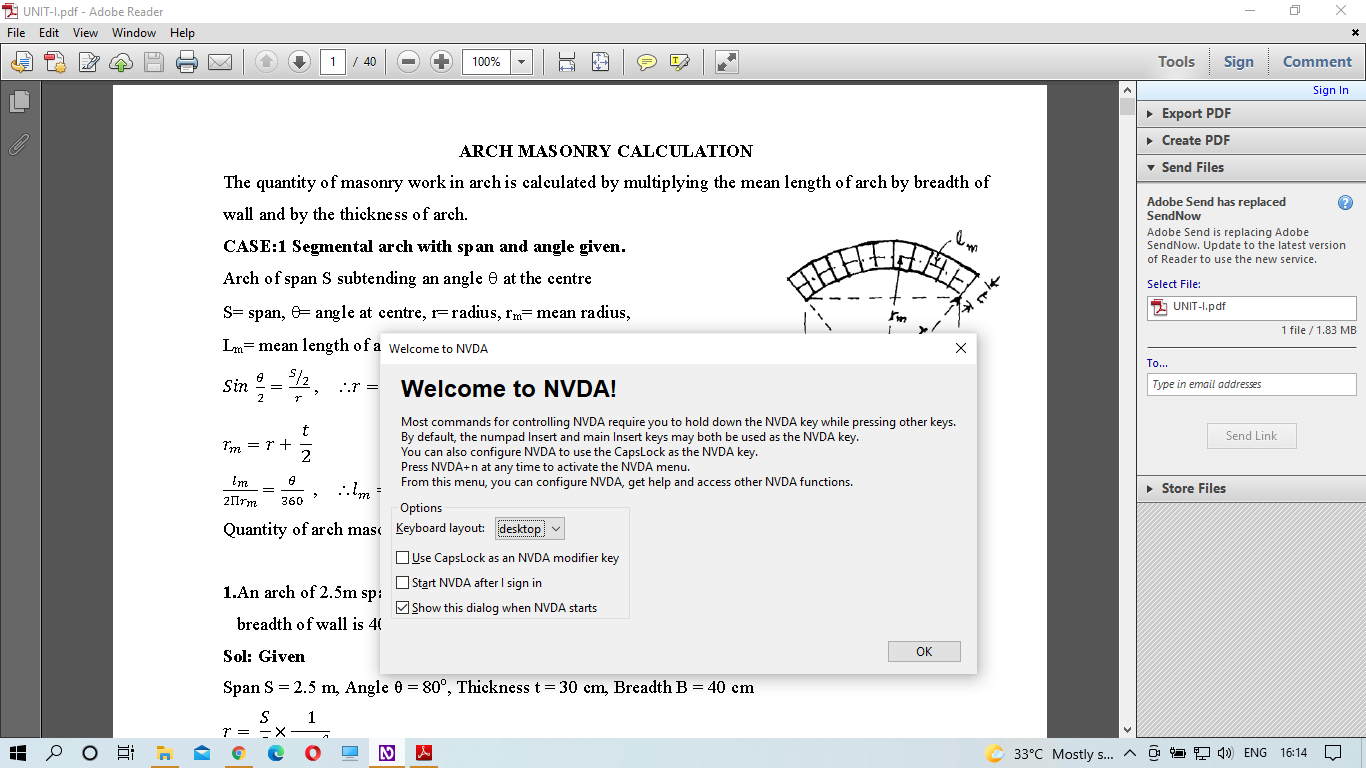Close the Welcome to NVDA dialog
Image resolution: width=1366 pixels, height=768 pixels.
(x=960, y=348)
